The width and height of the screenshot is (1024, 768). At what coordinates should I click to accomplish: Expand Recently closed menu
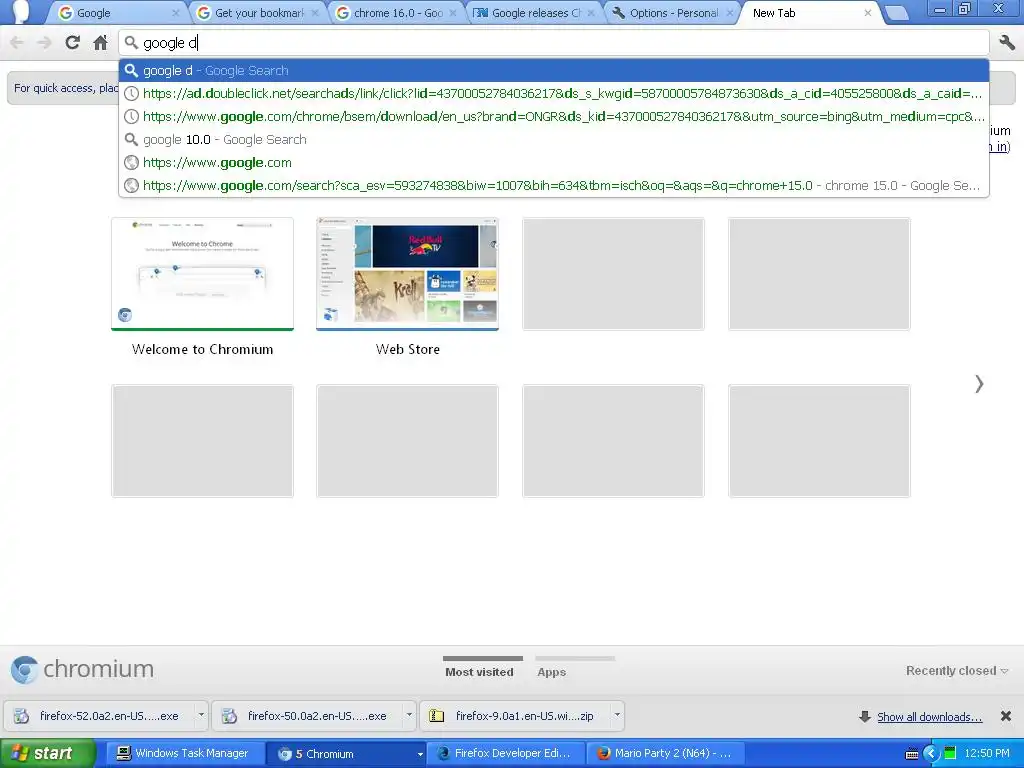[957, 671]
